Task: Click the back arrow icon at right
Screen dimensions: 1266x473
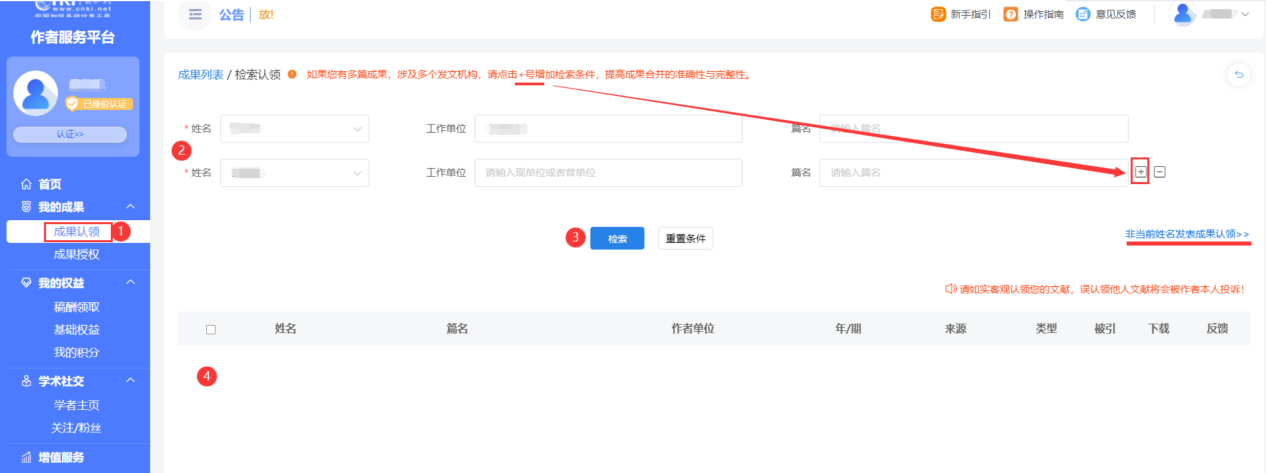Action: (1238, 74)
